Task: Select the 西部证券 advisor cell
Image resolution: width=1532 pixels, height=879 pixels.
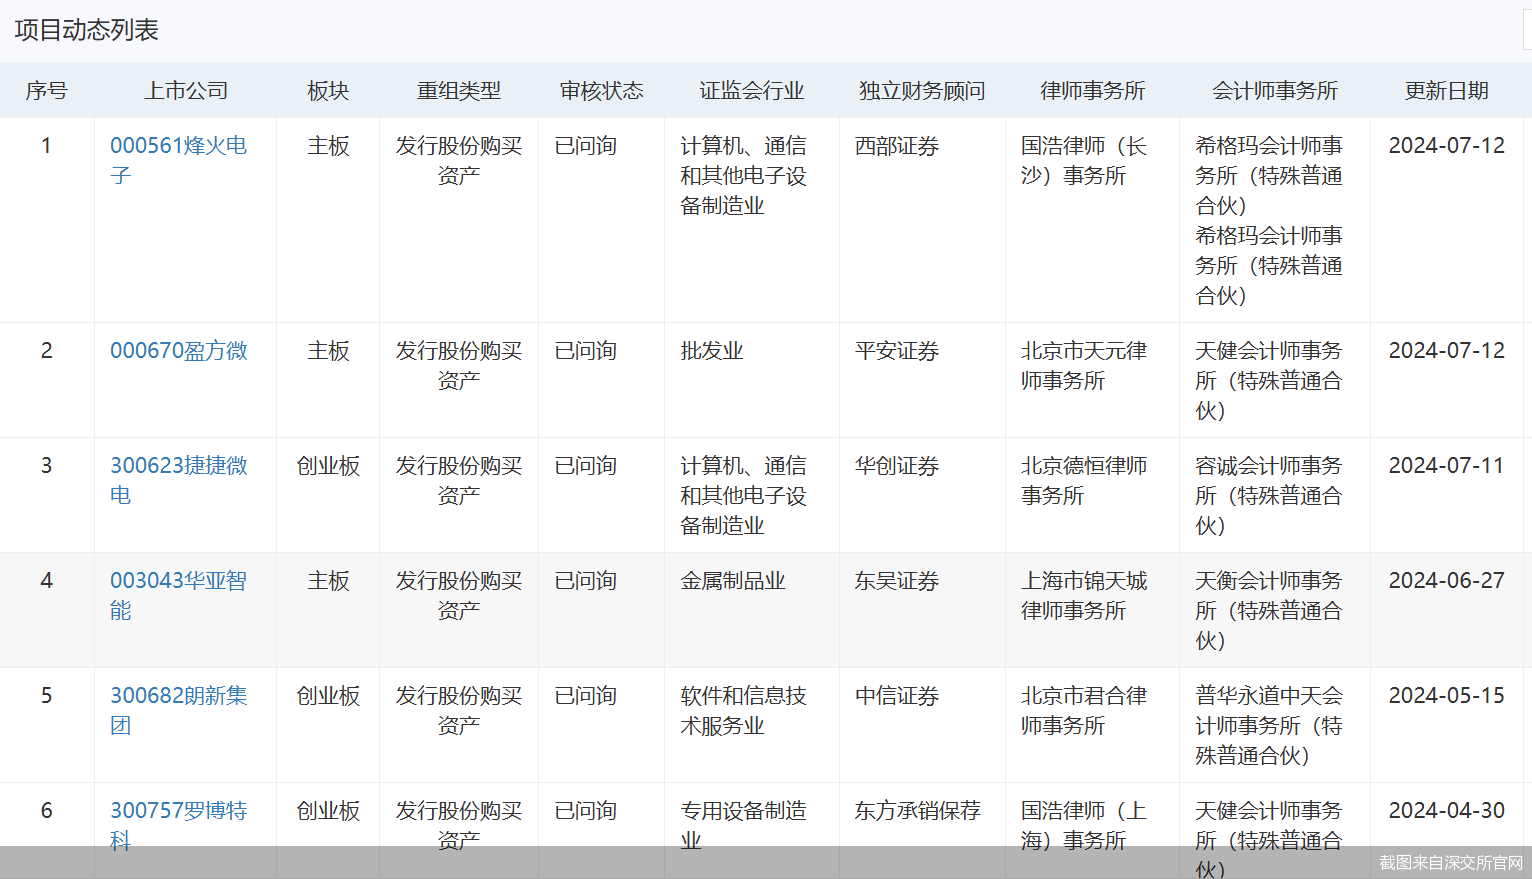Action: point(897,146)
